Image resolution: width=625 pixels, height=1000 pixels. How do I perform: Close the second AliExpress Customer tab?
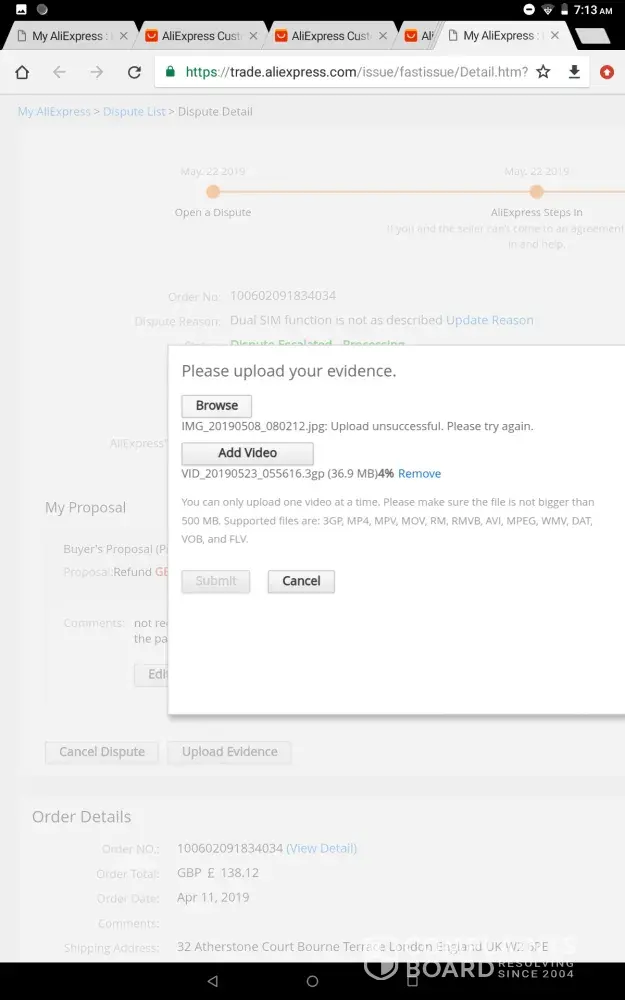coord(383,36)
